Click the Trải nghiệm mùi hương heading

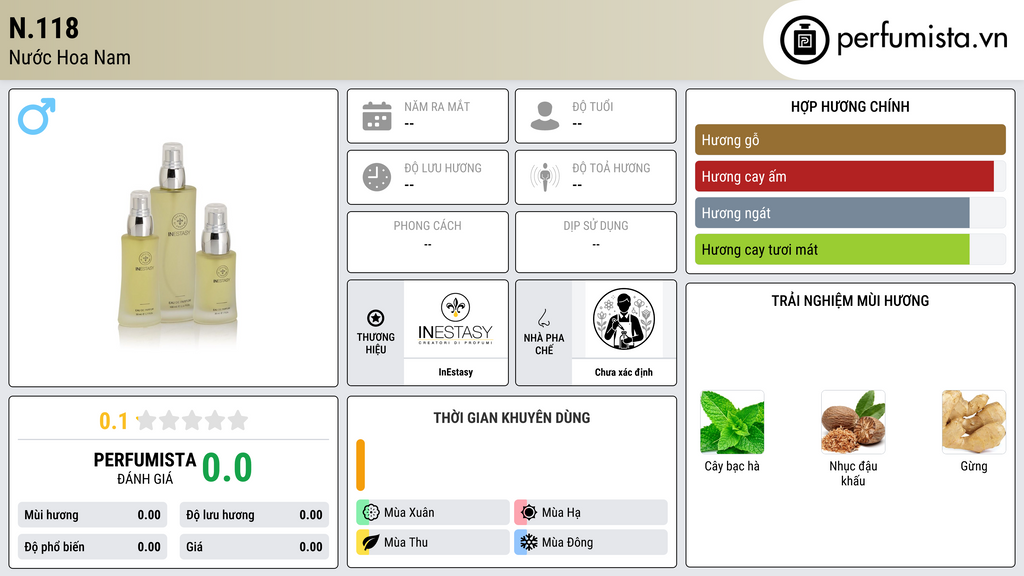850,300
